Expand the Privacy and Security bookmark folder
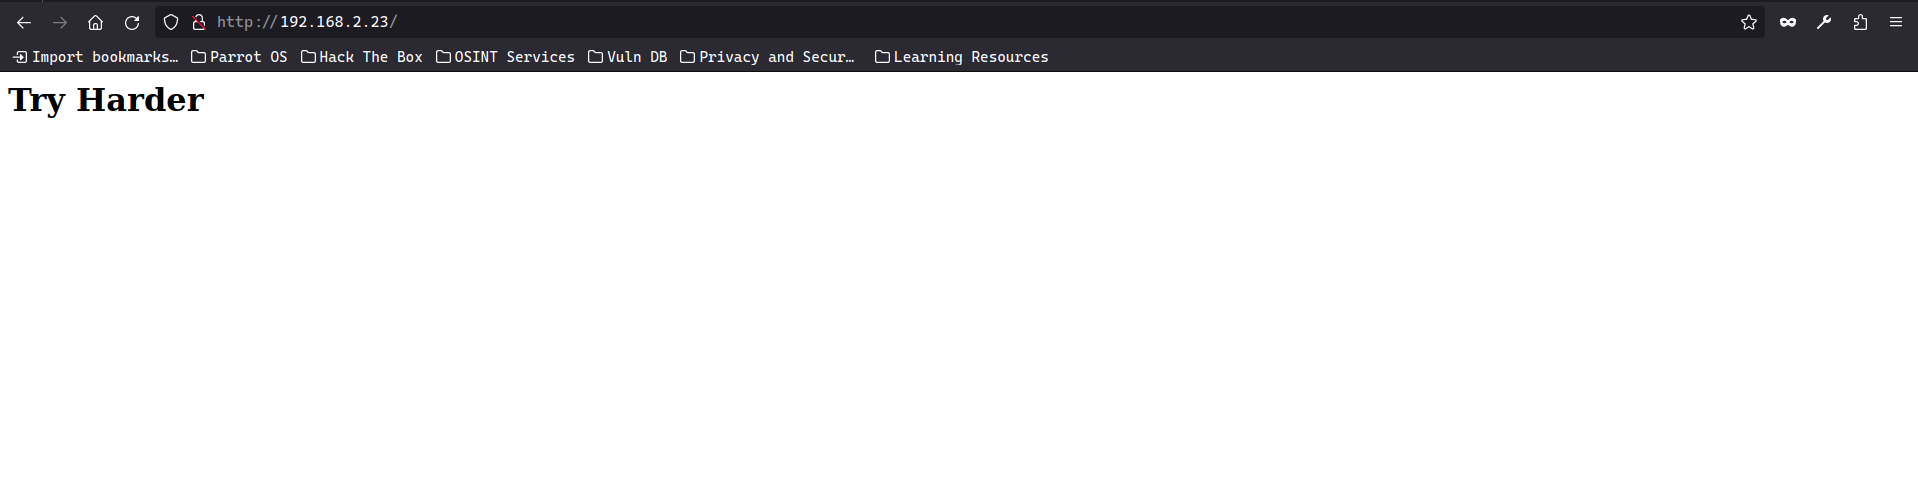 click(x=767, y=57)
